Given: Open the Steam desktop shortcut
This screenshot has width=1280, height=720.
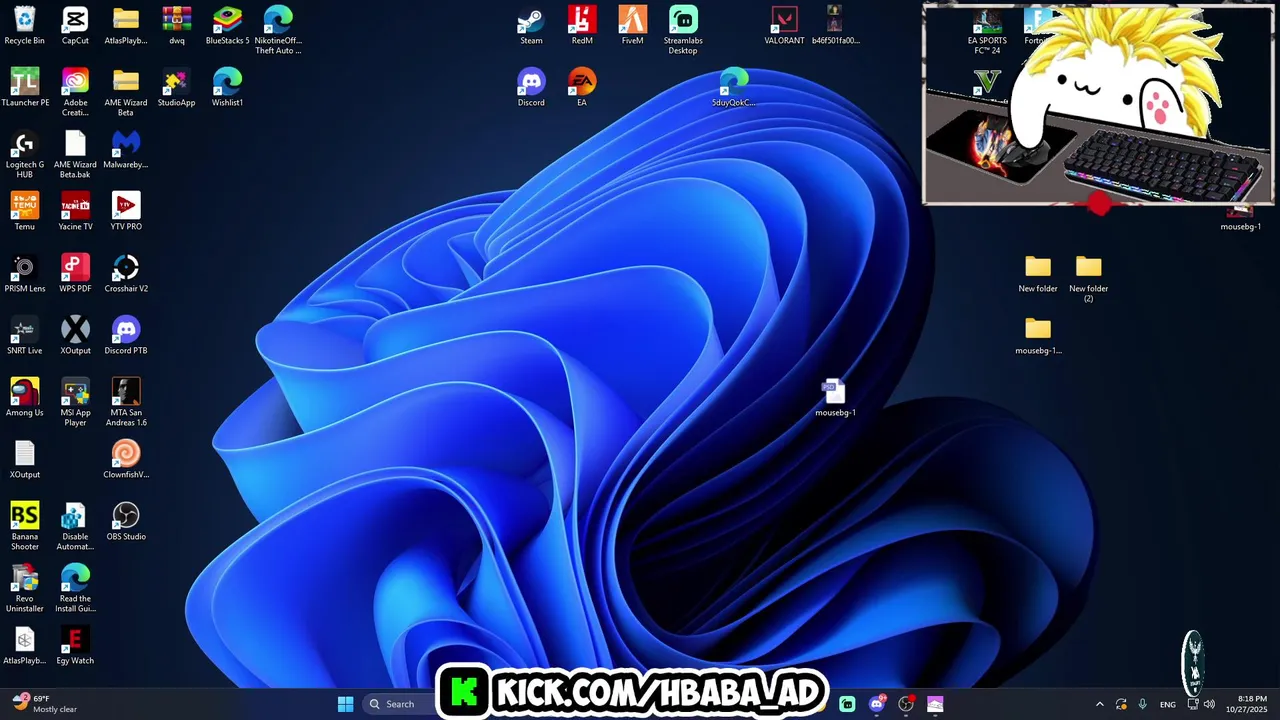Looking at the screenshot, I should tap(531, 26).
